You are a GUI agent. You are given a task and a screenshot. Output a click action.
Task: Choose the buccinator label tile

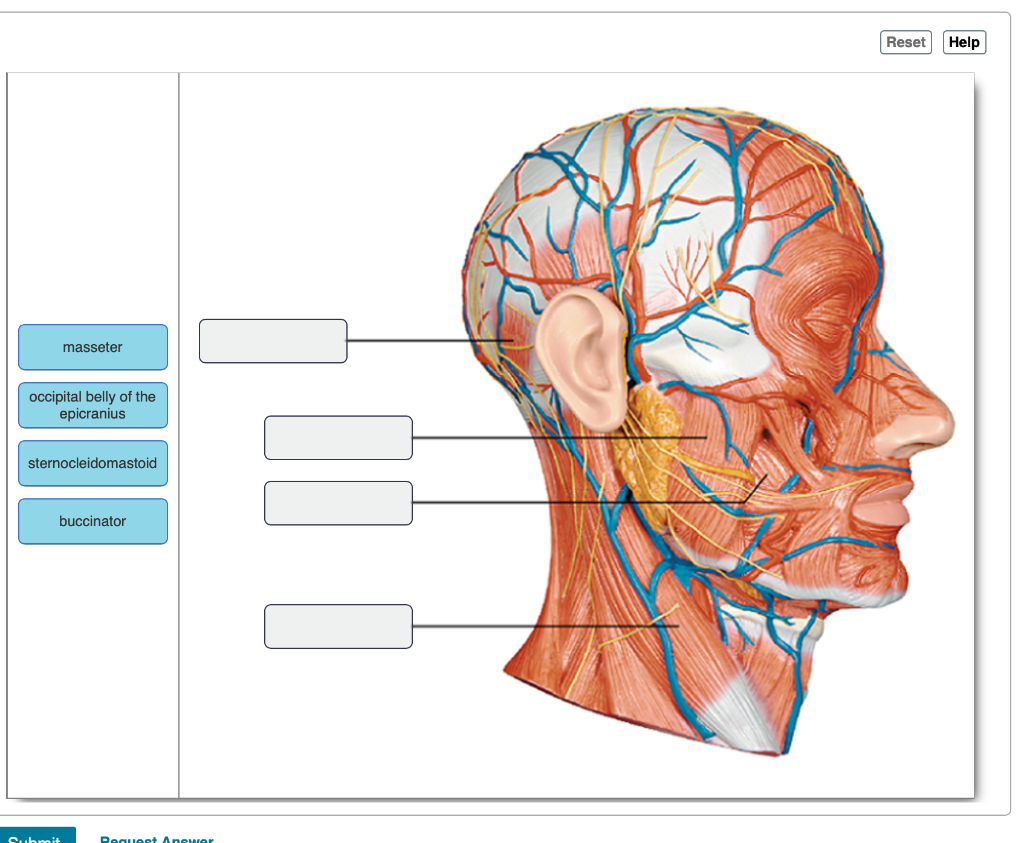point(92,521)
